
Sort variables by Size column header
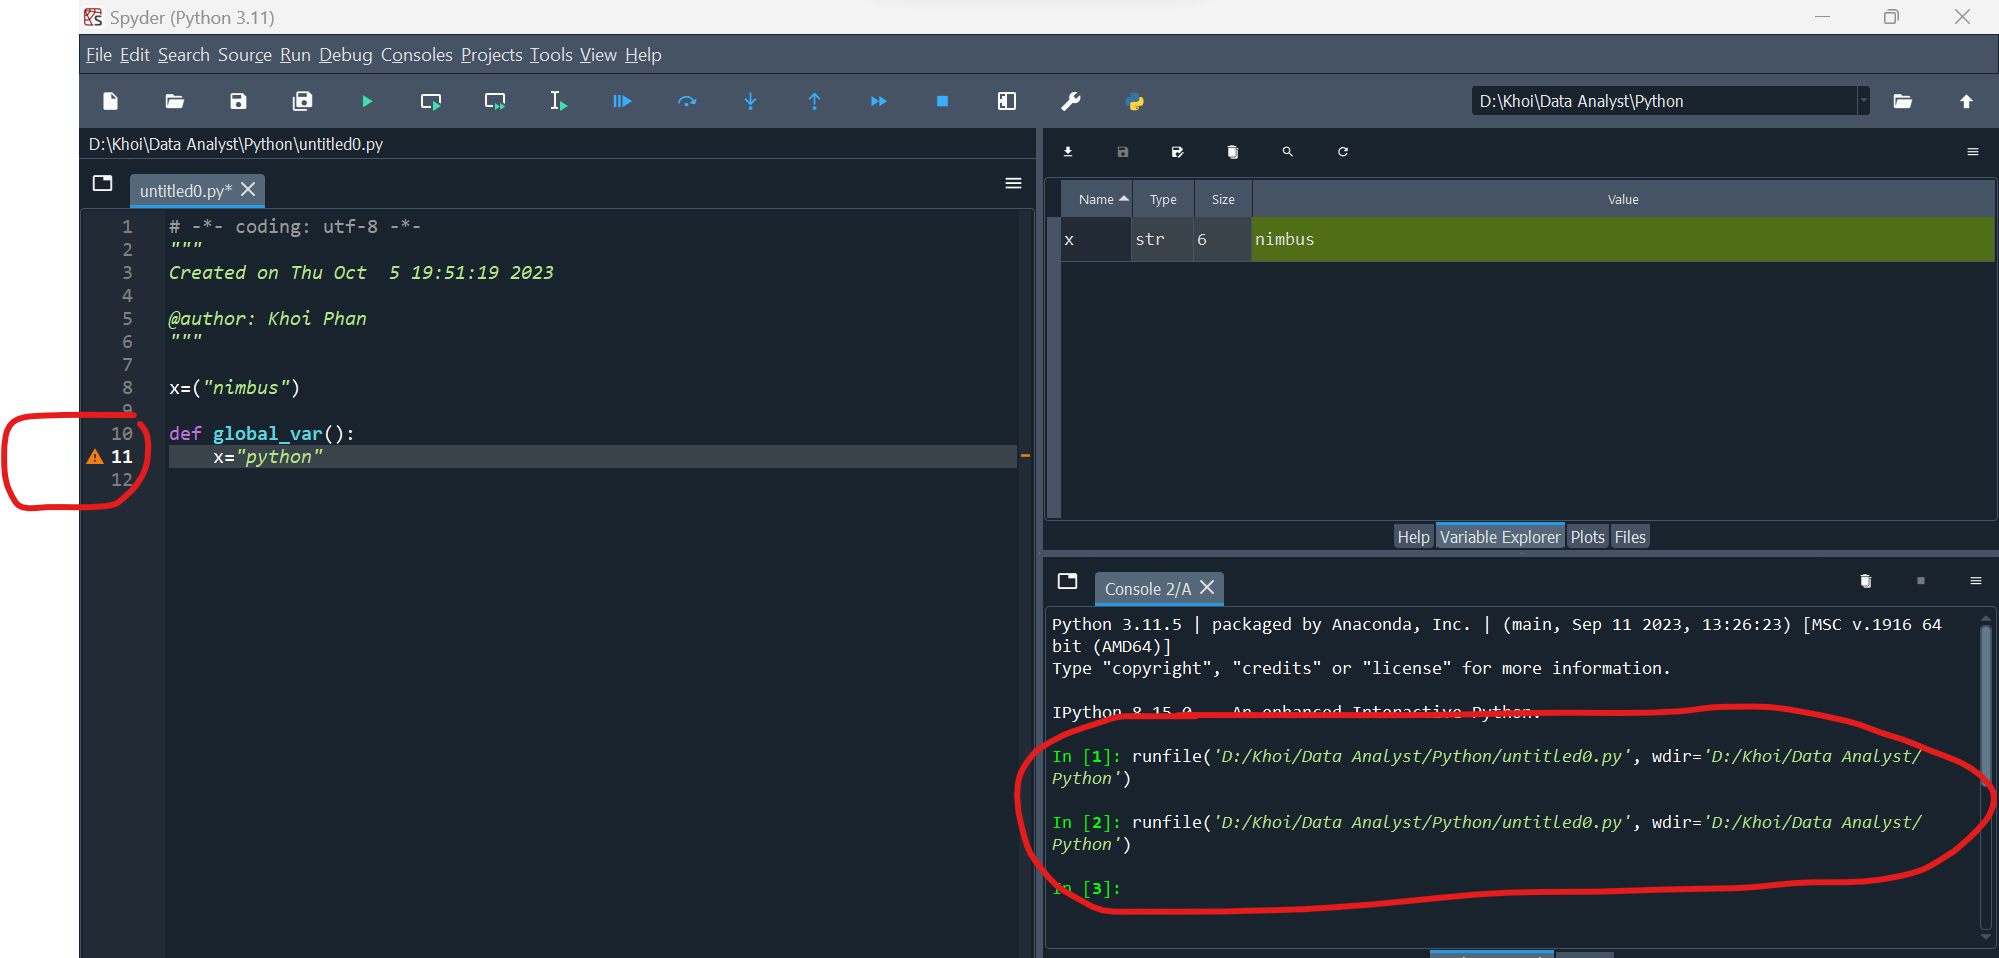pyautogui.click(x=1223, y=199)
